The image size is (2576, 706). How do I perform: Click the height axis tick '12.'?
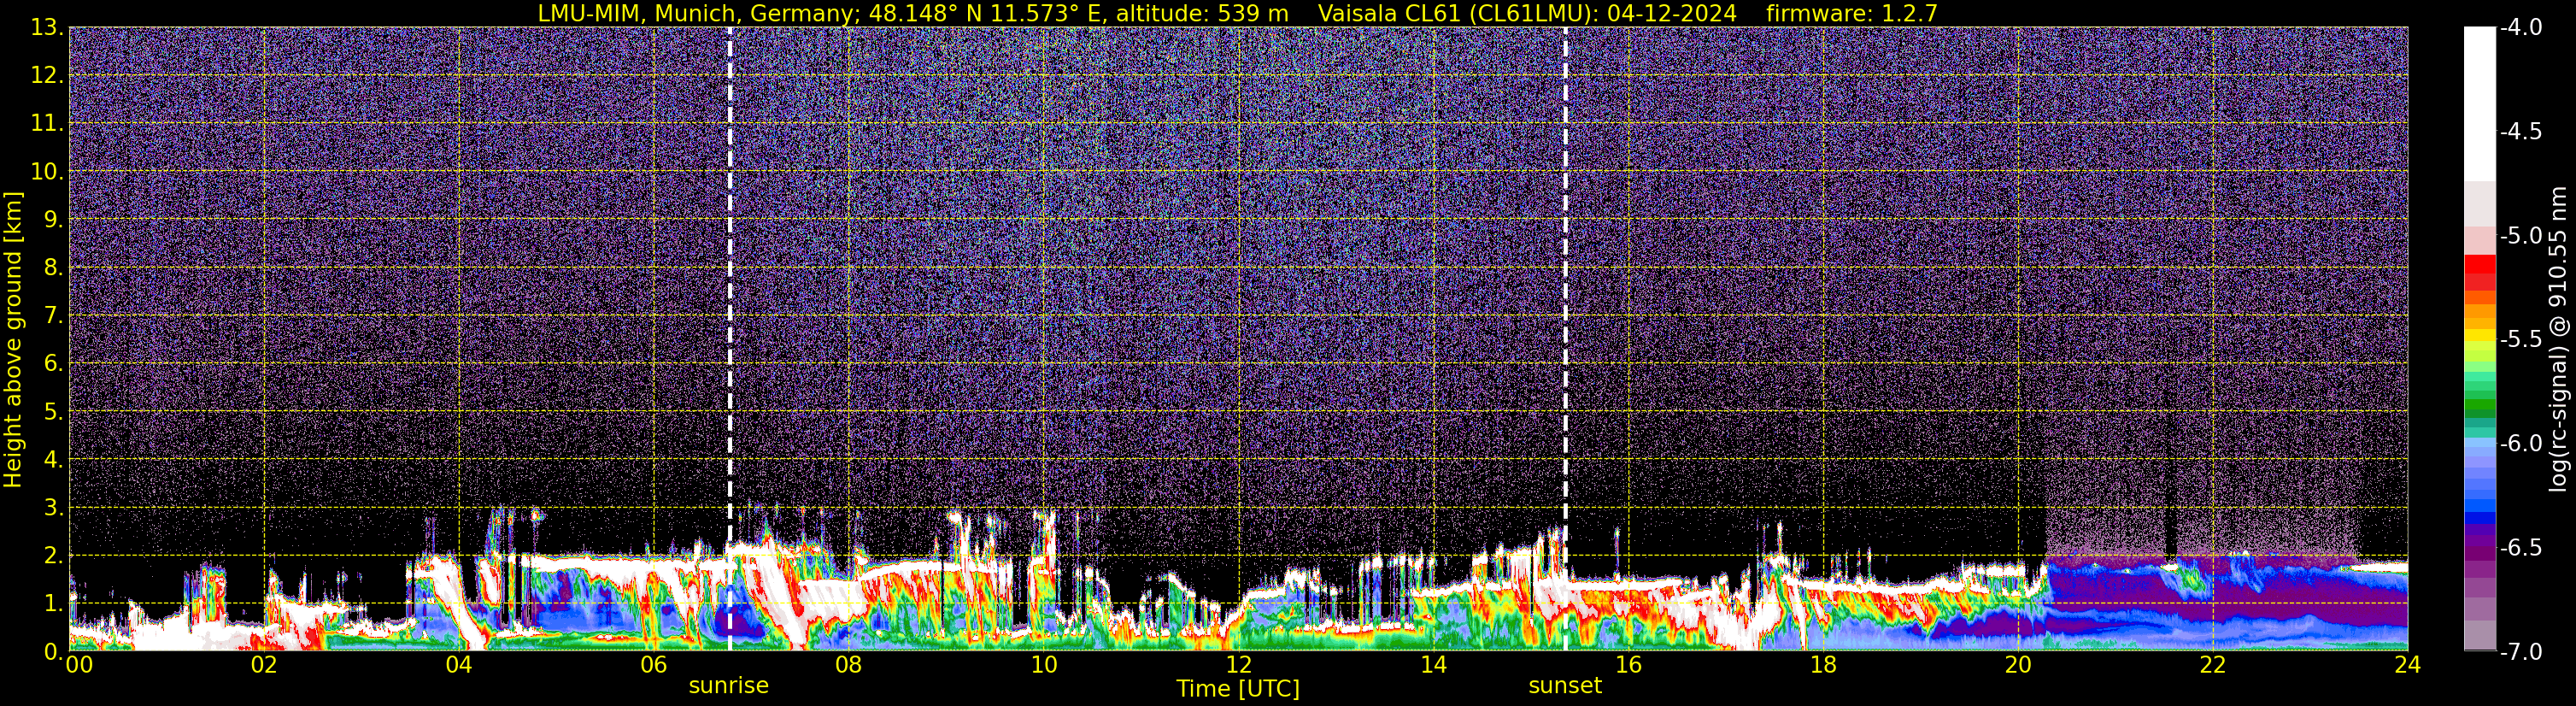pyautogui.click(x=47, y=76)
